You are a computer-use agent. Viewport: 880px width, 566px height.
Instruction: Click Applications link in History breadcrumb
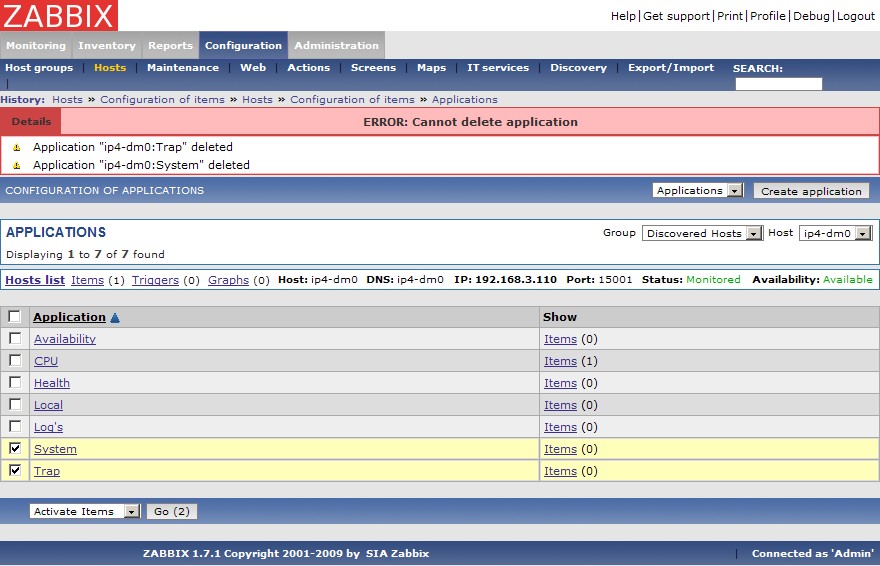pyautogui.click(x=465, y=99)
